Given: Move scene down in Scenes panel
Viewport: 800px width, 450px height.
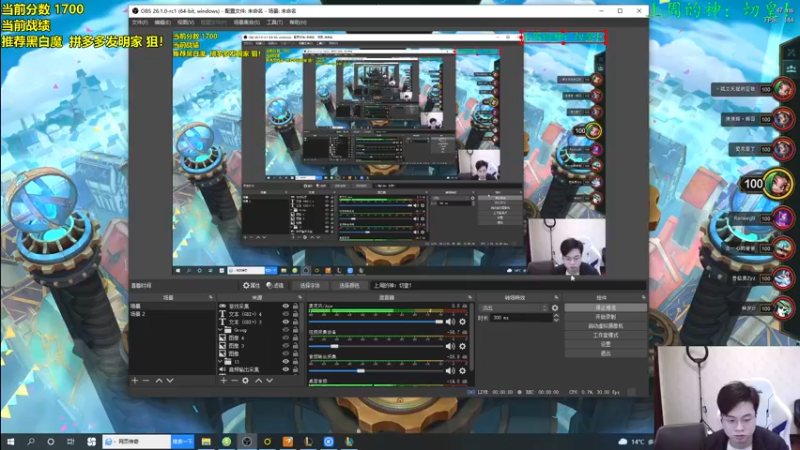Looking at the screenshot, I should [x=170, y=381].
